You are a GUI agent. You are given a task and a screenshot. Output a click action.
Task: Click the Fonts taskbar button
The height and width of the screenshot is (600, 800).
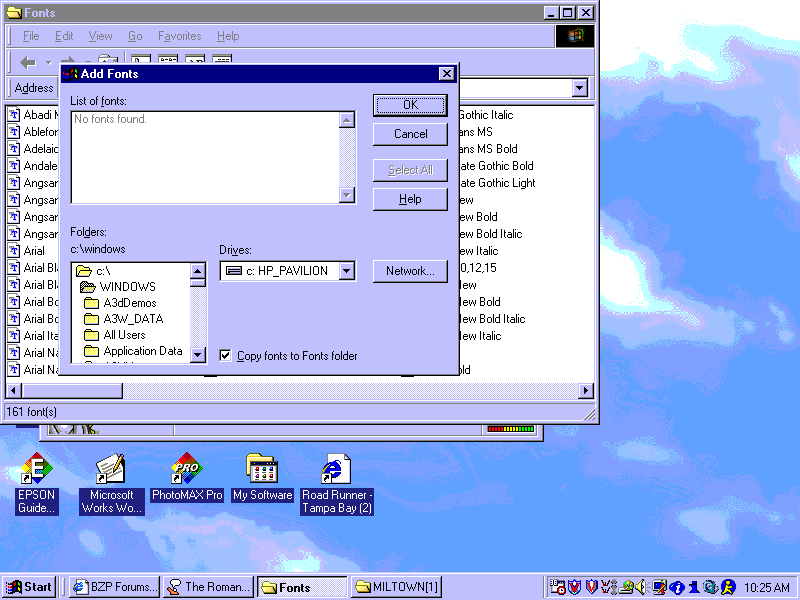[303, 587]
